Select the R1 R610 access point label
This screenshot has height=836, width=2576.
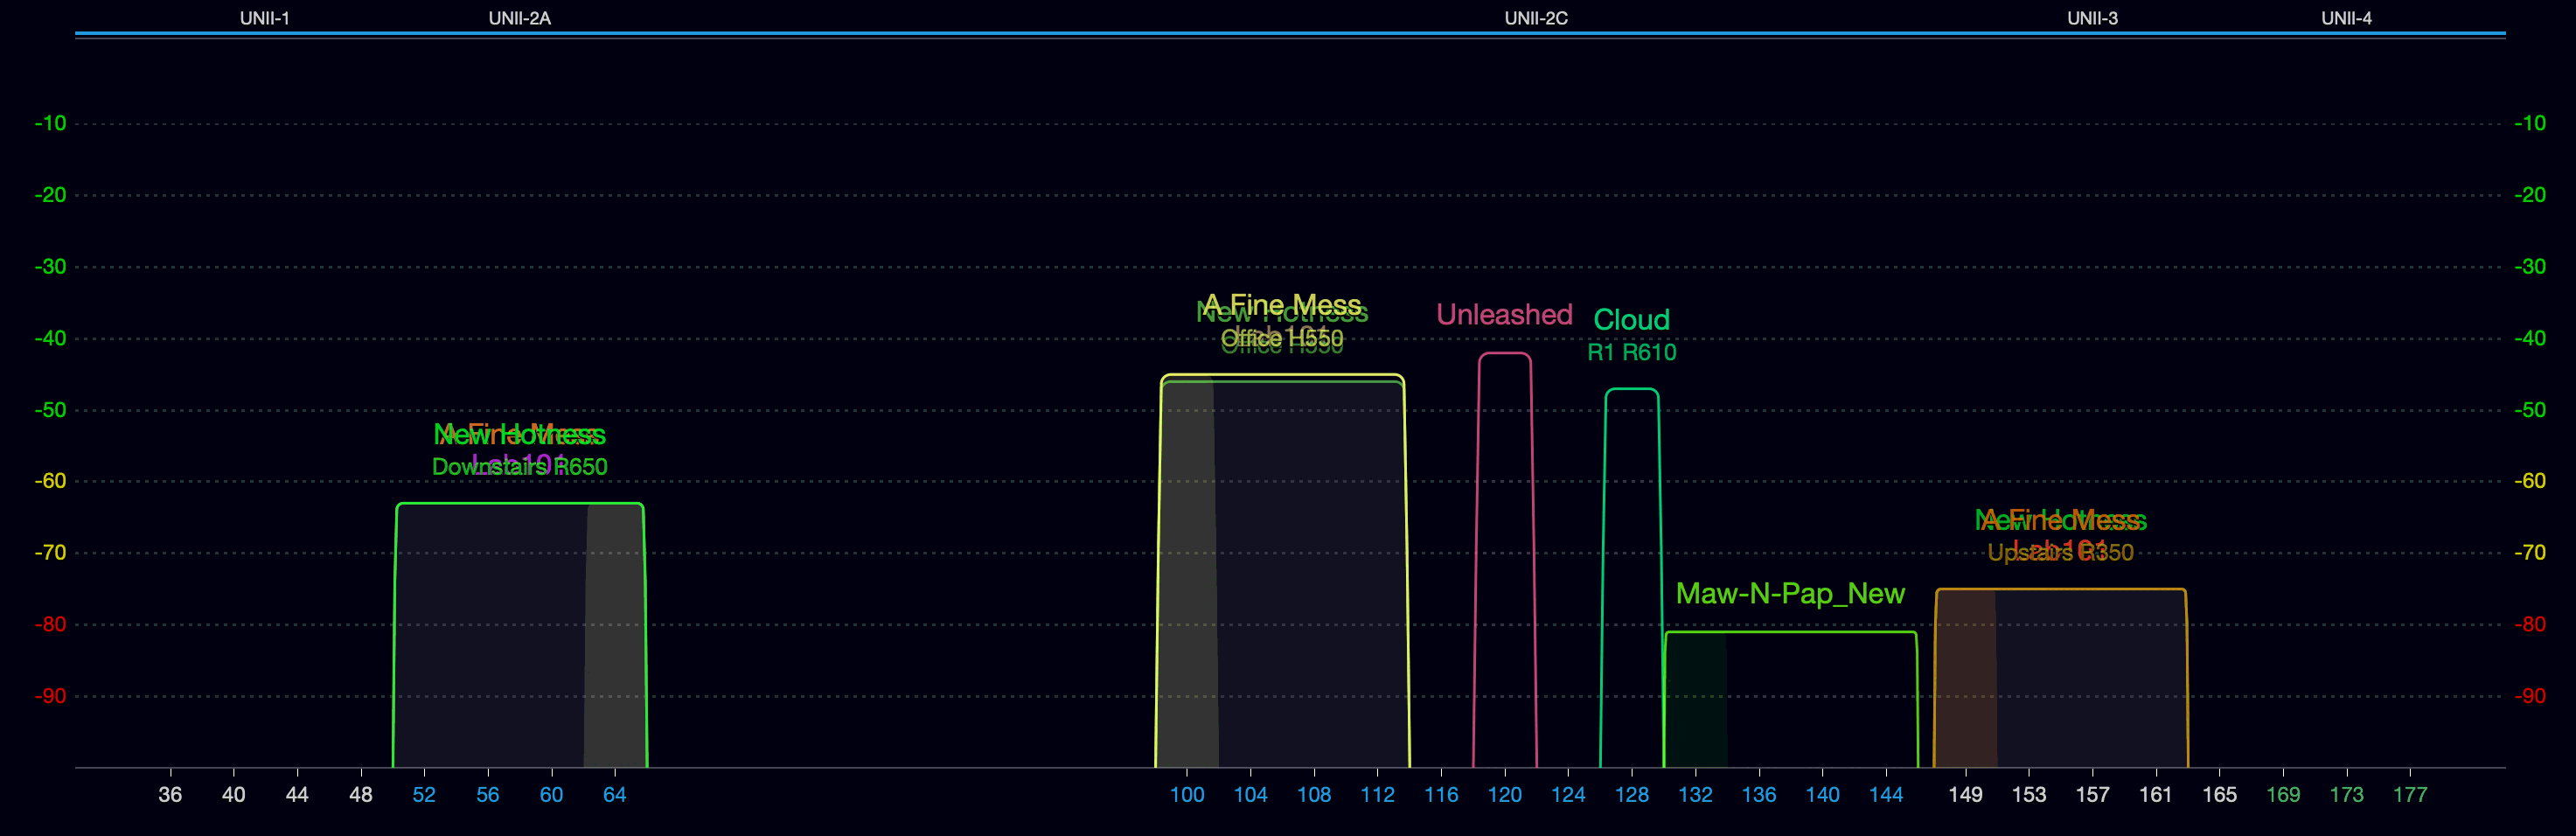point(1631,352)
